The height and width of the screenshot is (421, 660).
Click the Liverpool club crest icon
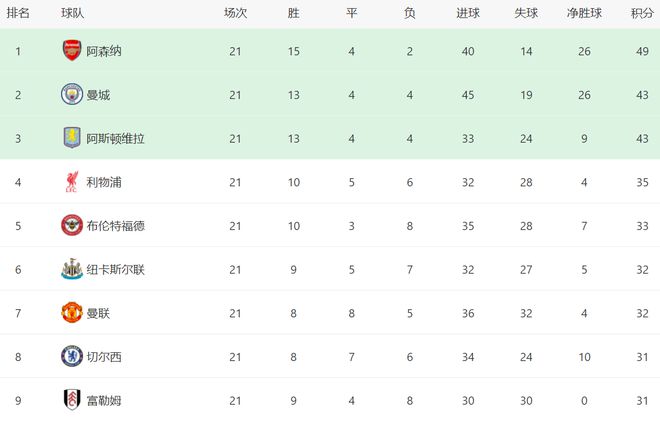click(72, 182)
